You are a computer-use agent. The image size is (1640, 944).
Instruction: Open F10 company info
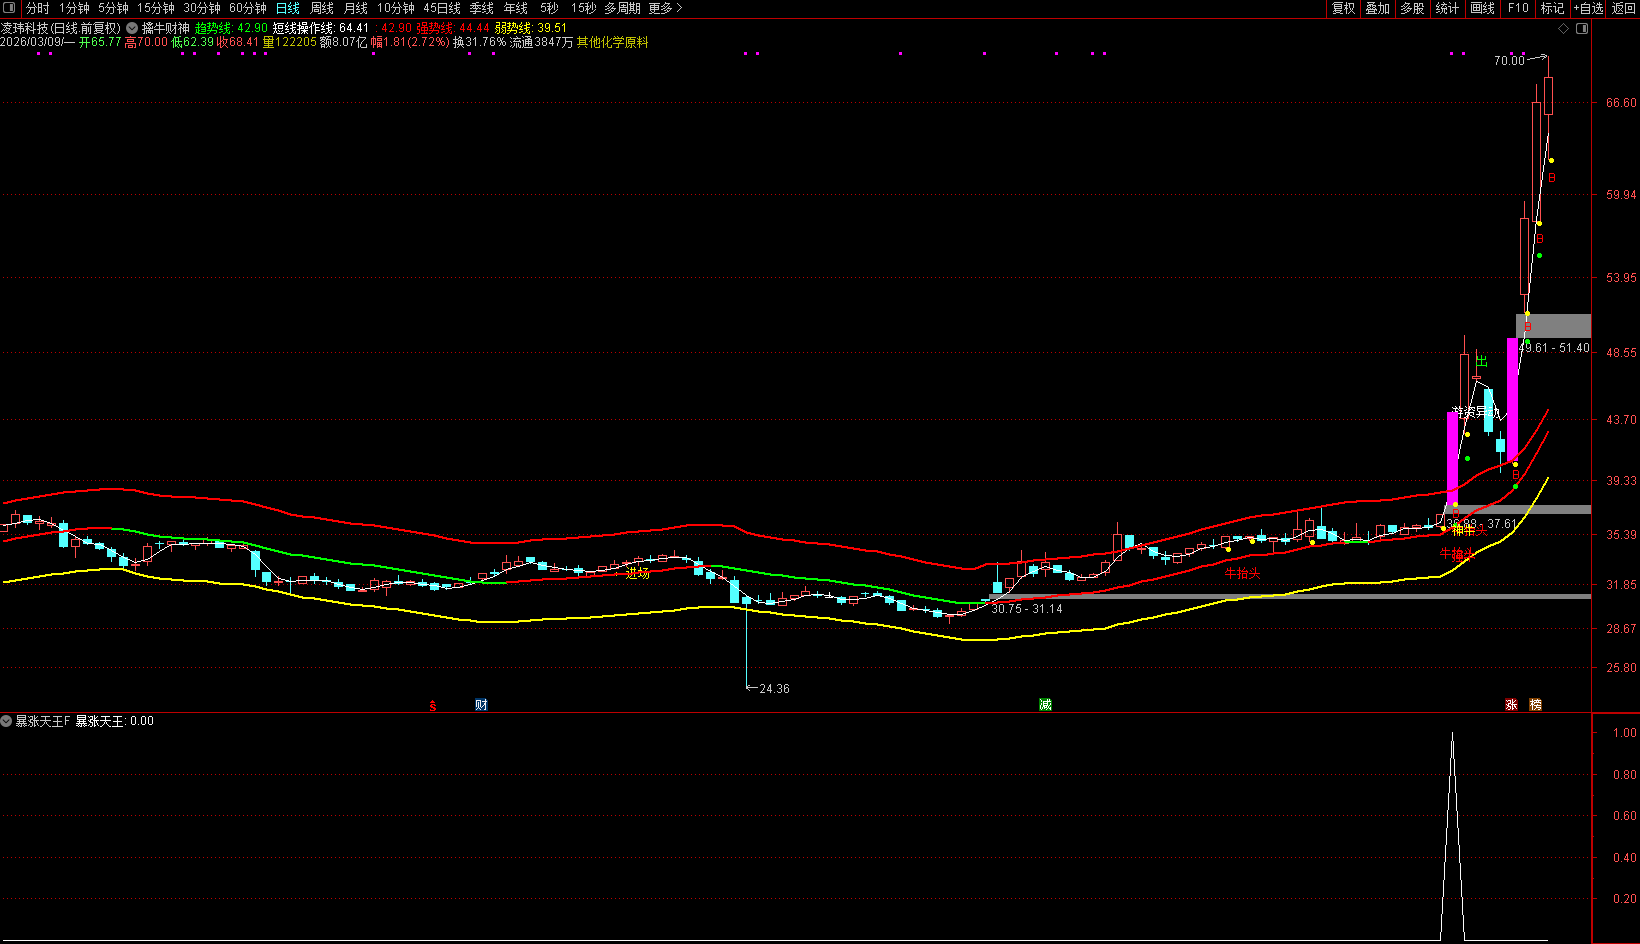click(x=1518, y=8)
